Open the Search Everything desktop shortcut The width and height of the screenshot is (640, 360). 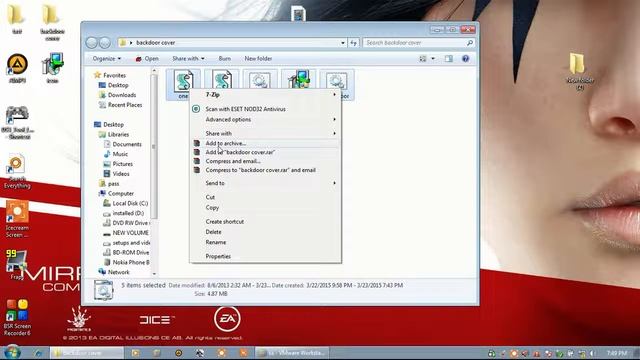coord(17,171)
